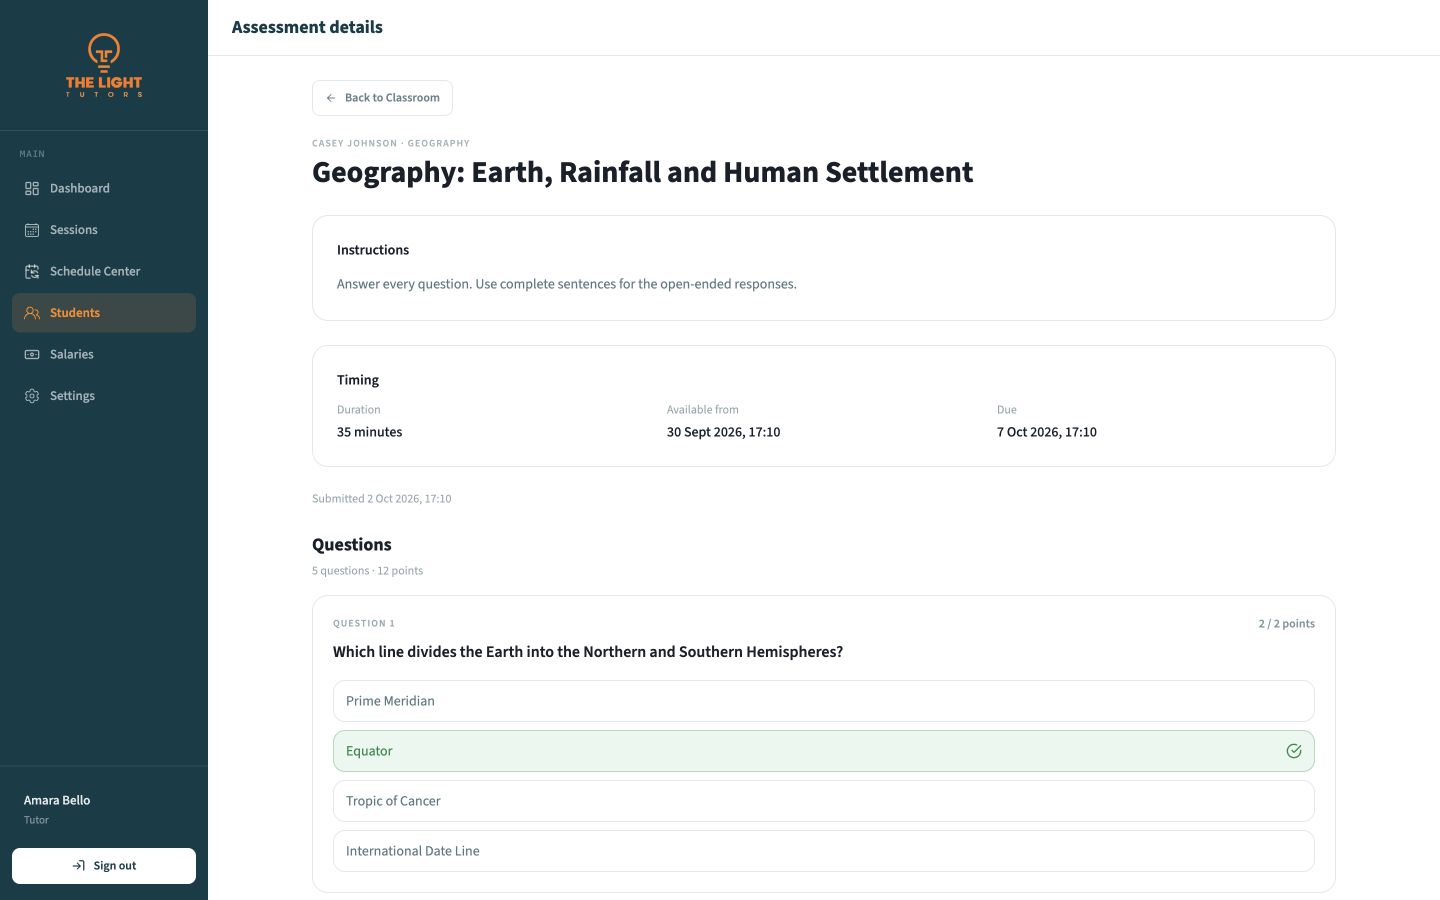1440x900 pixels.
Task: Click the Settings gear icon
Action: click(x=32, y=396)
